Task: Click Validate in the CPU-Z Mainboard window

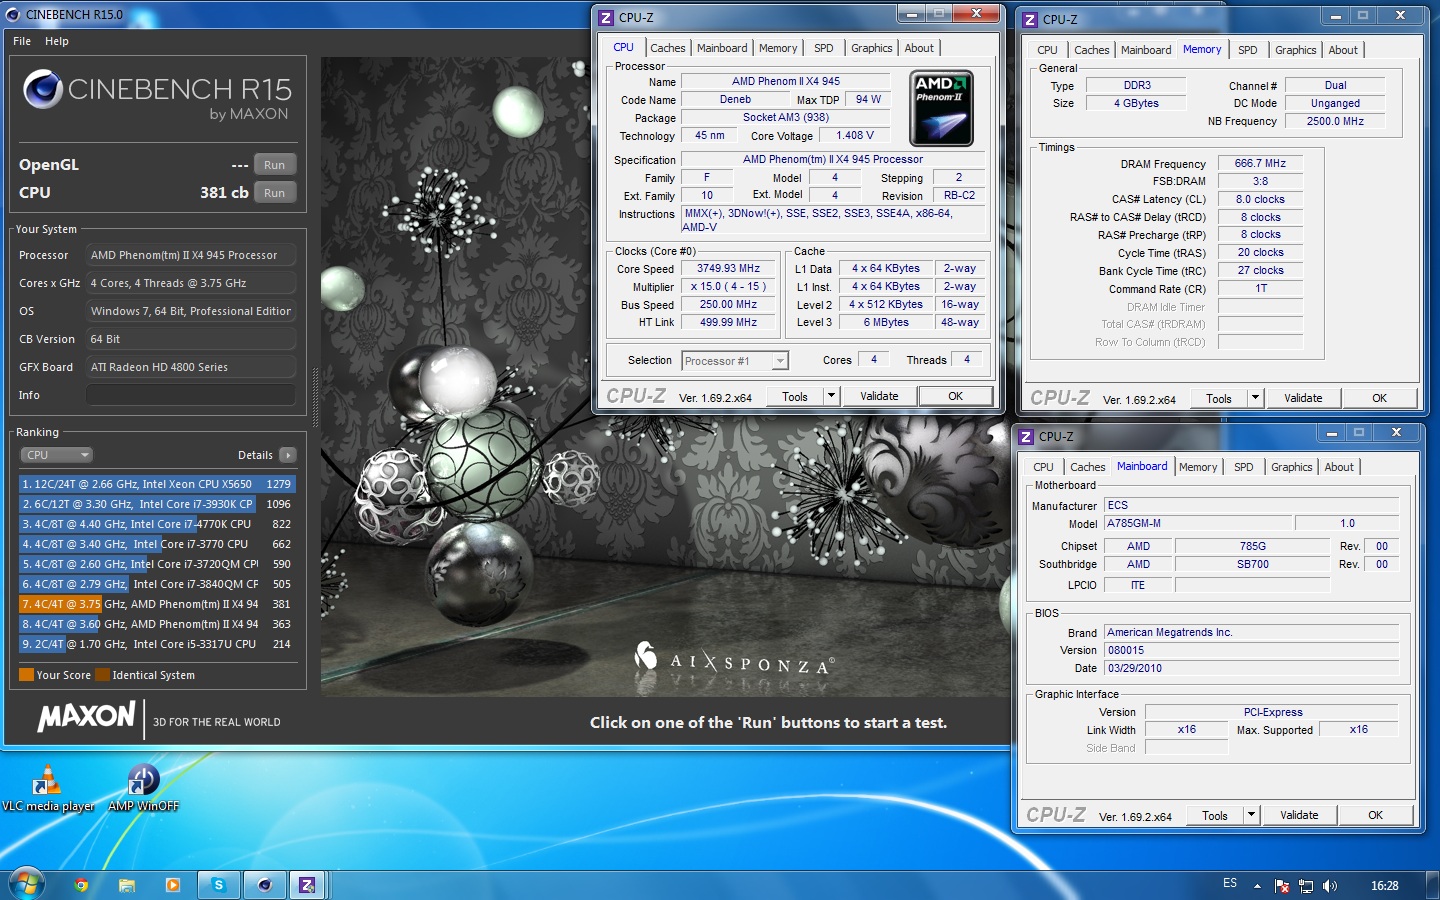Action: [x=1299, y=816]
